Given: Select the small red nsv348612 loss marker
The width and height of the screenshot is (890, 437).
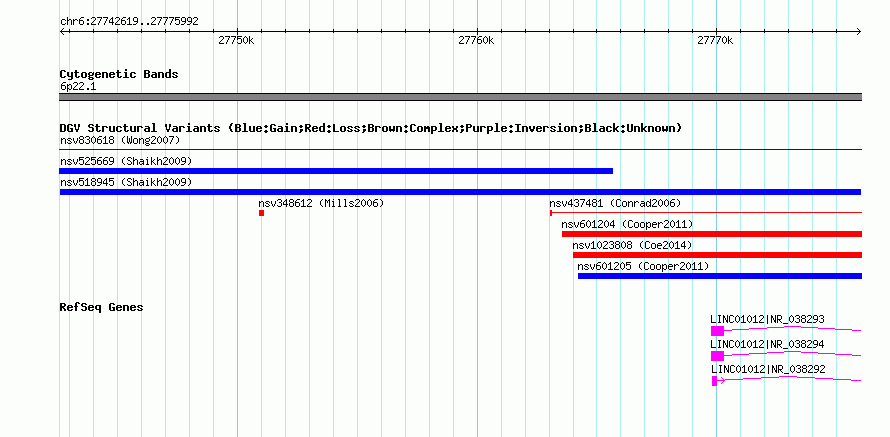Looking at the screenshot, I should click(x=262, y=213).
